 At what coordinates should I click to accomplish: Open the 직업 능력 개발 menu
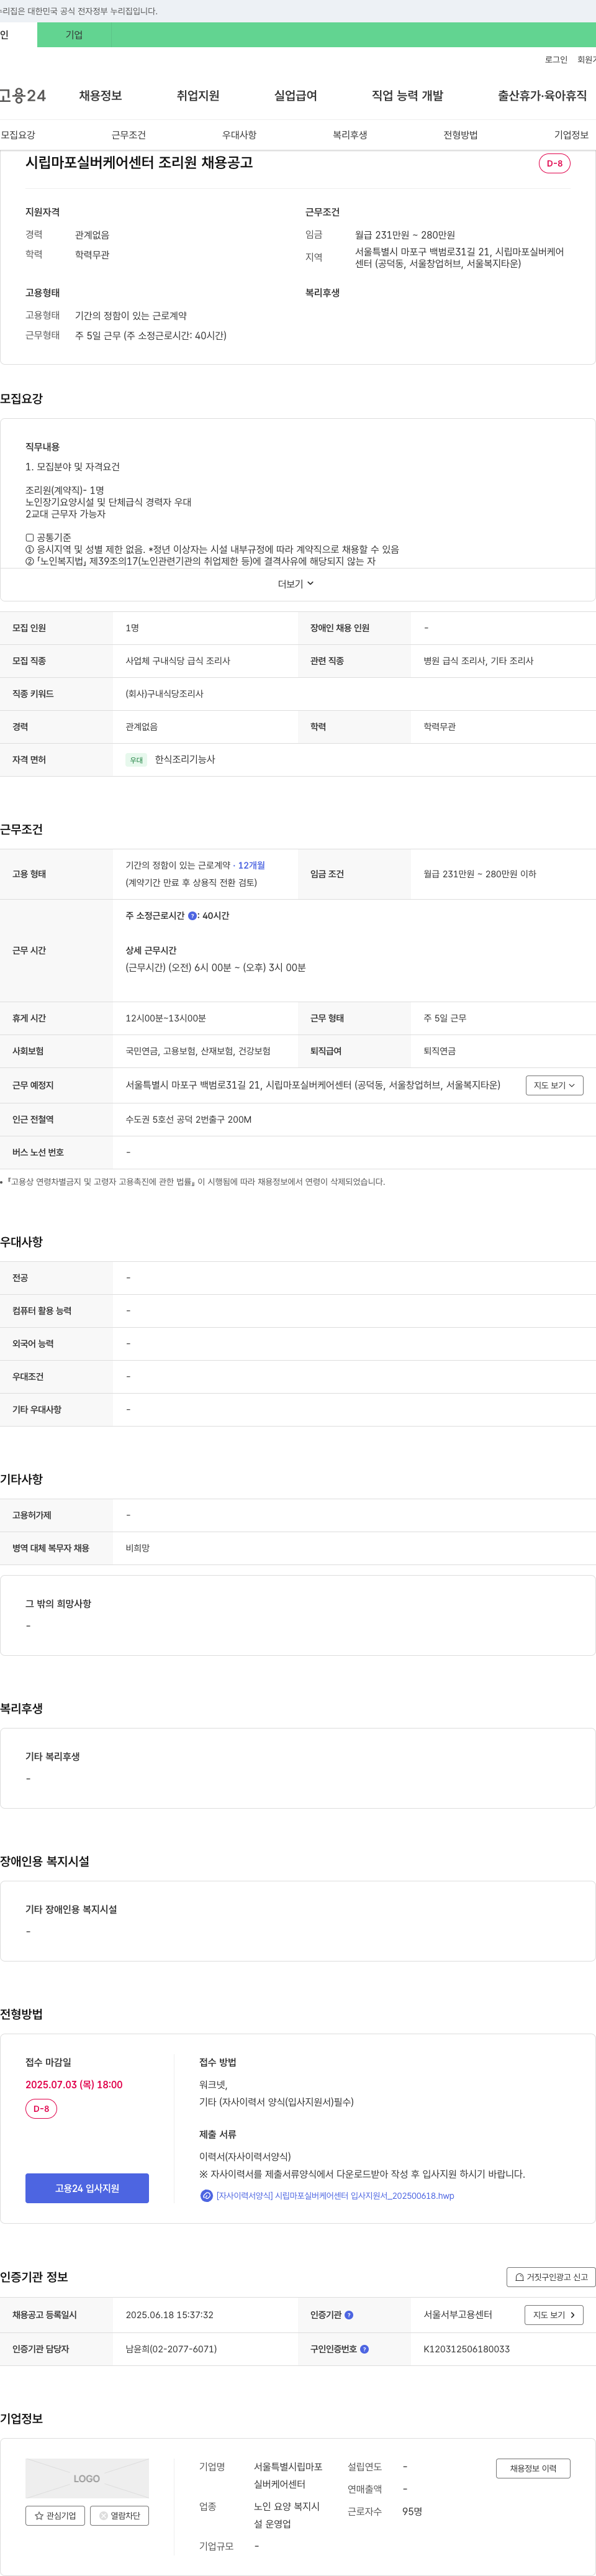click(407, 96)
